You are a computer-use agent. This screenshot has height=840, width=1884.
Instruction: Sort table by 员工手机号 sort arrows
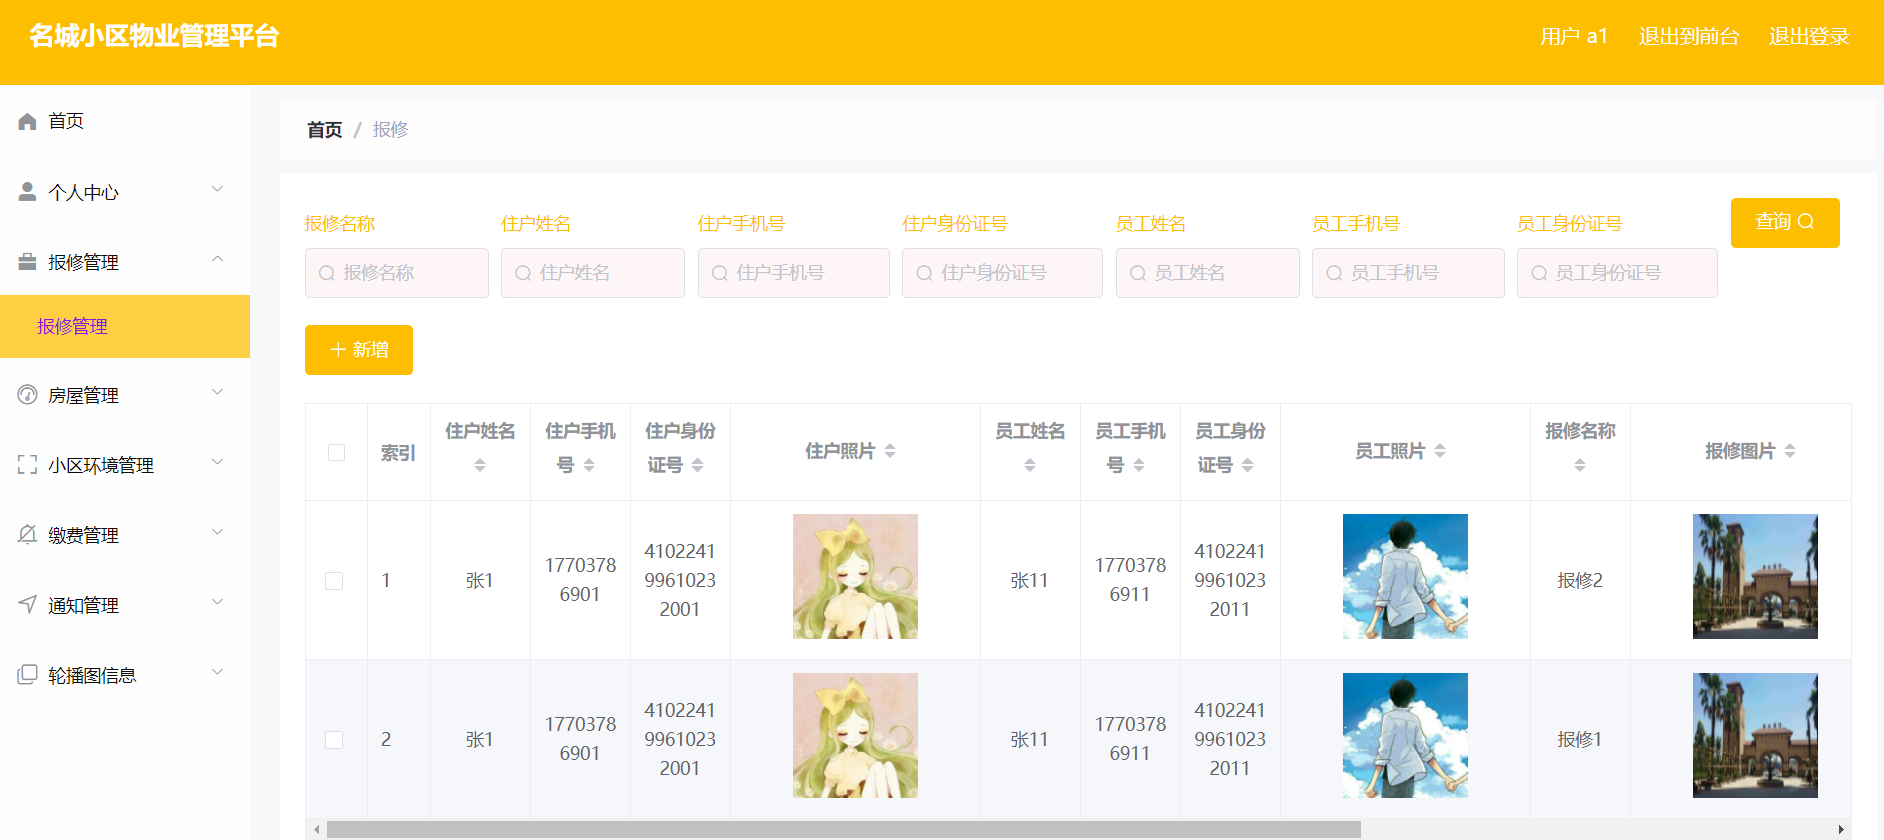pyautogui.click(x=1139, y=465)
